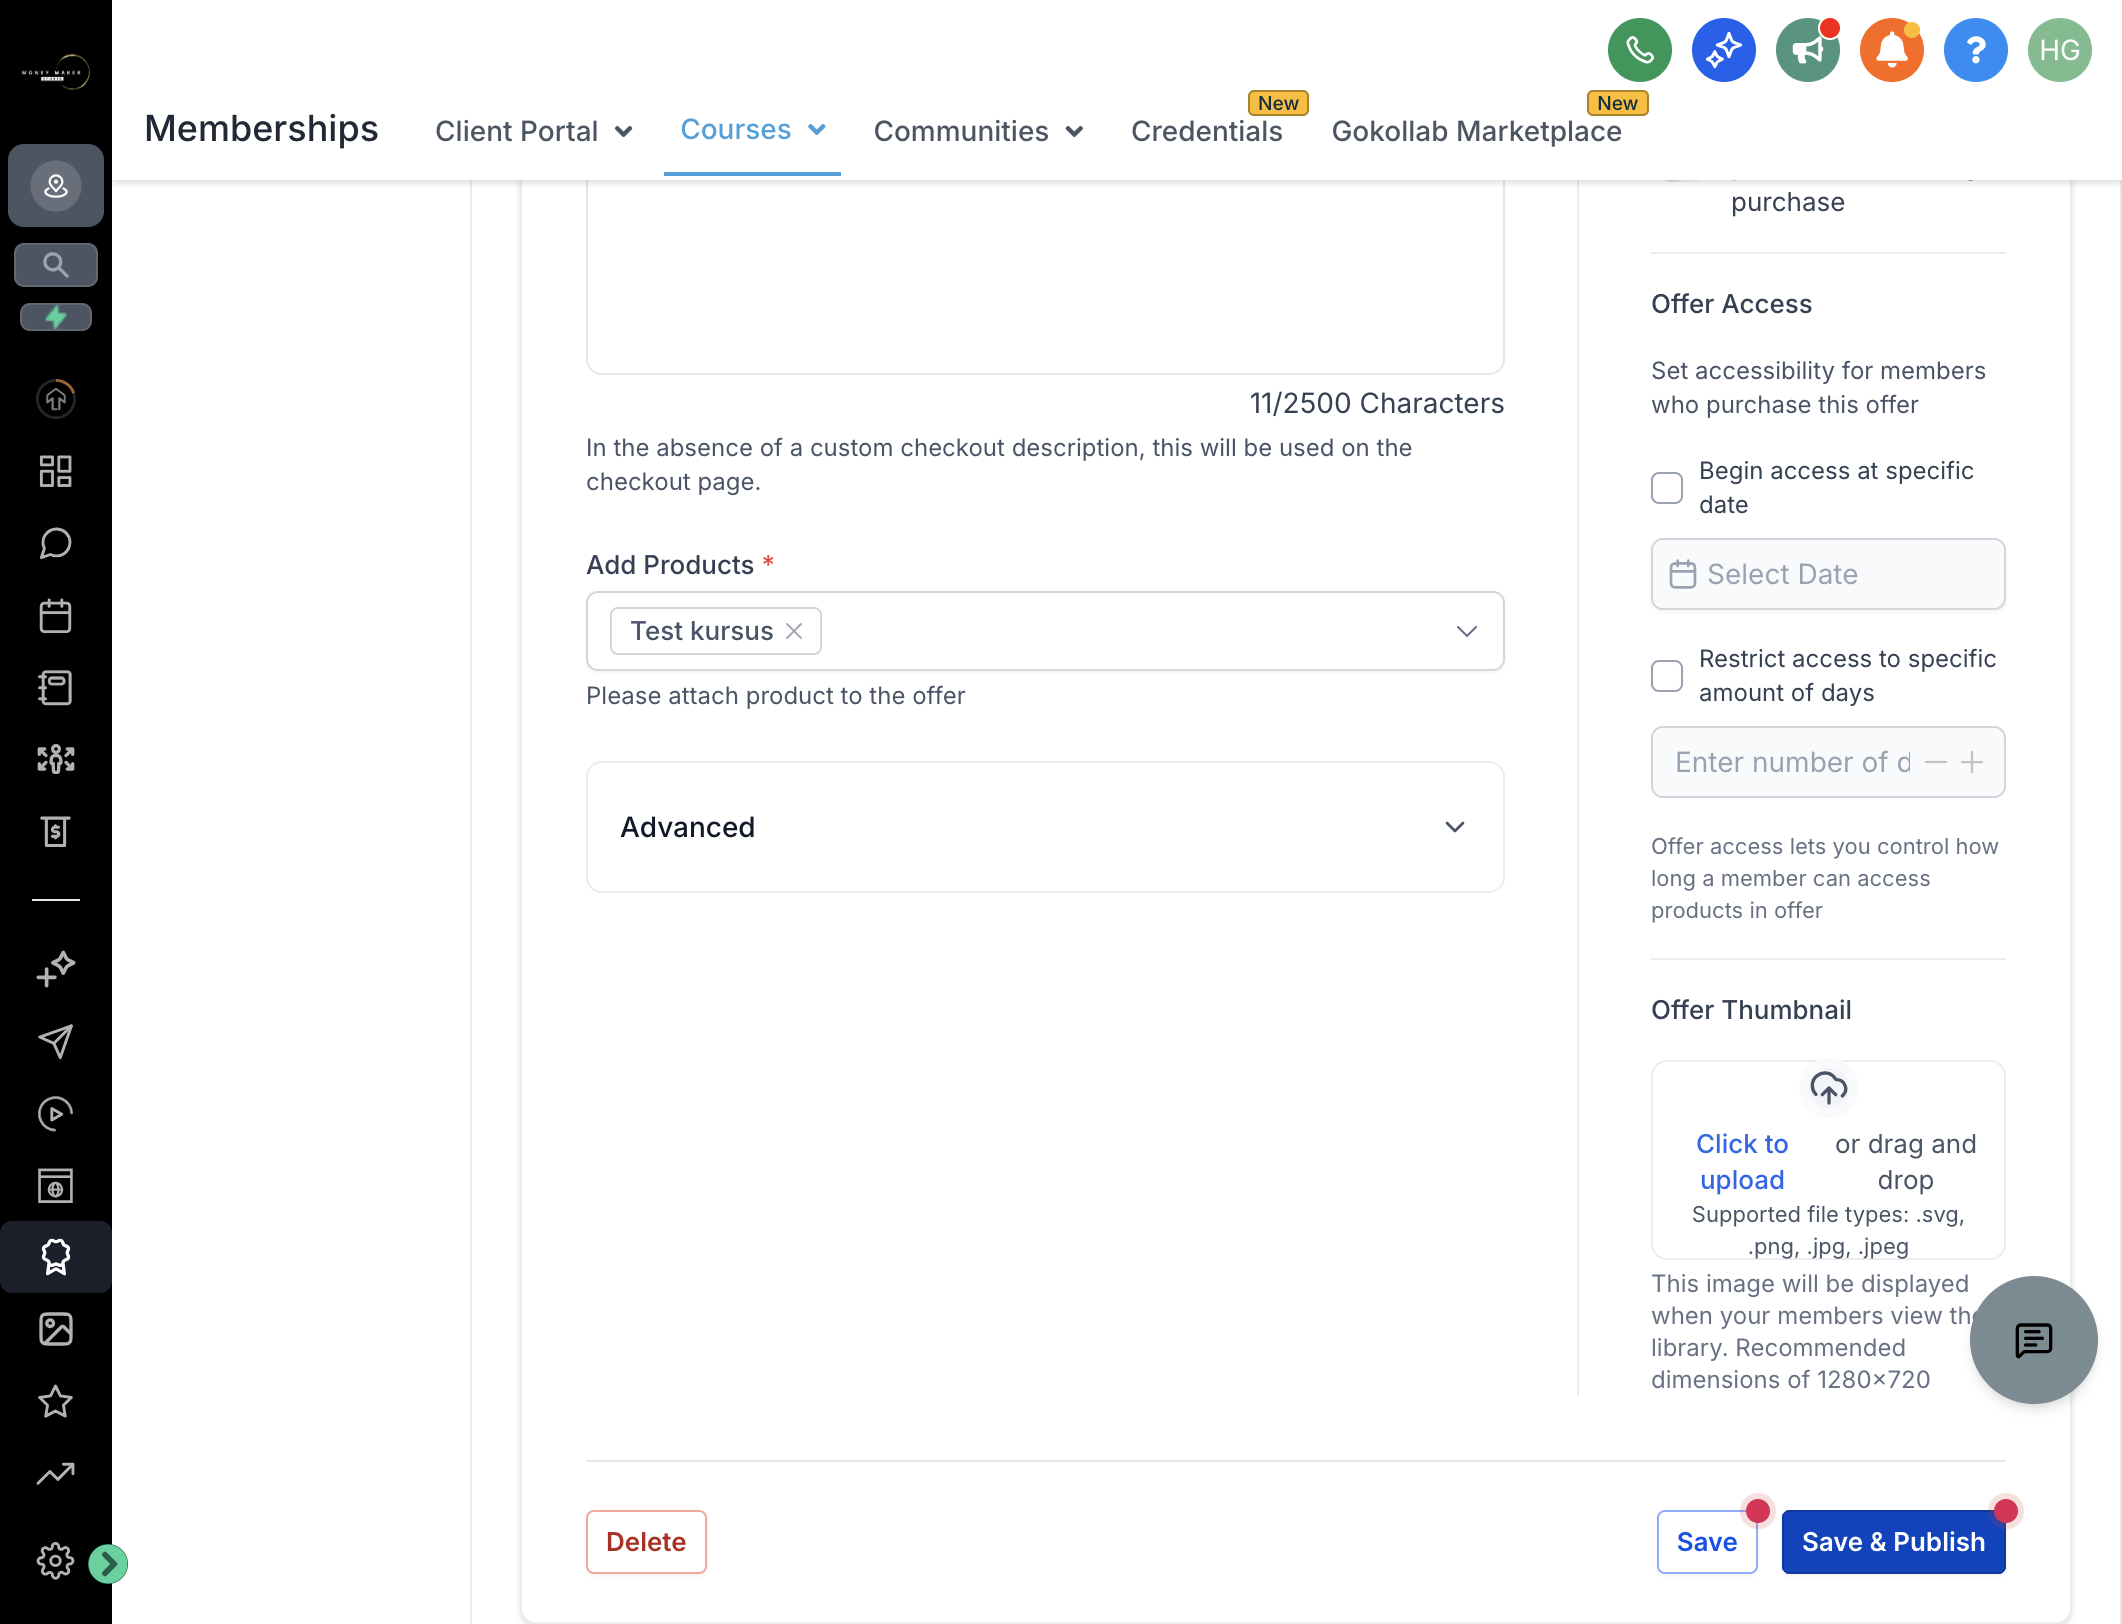Open the HG profile avatar

[x=2059, y=50]
